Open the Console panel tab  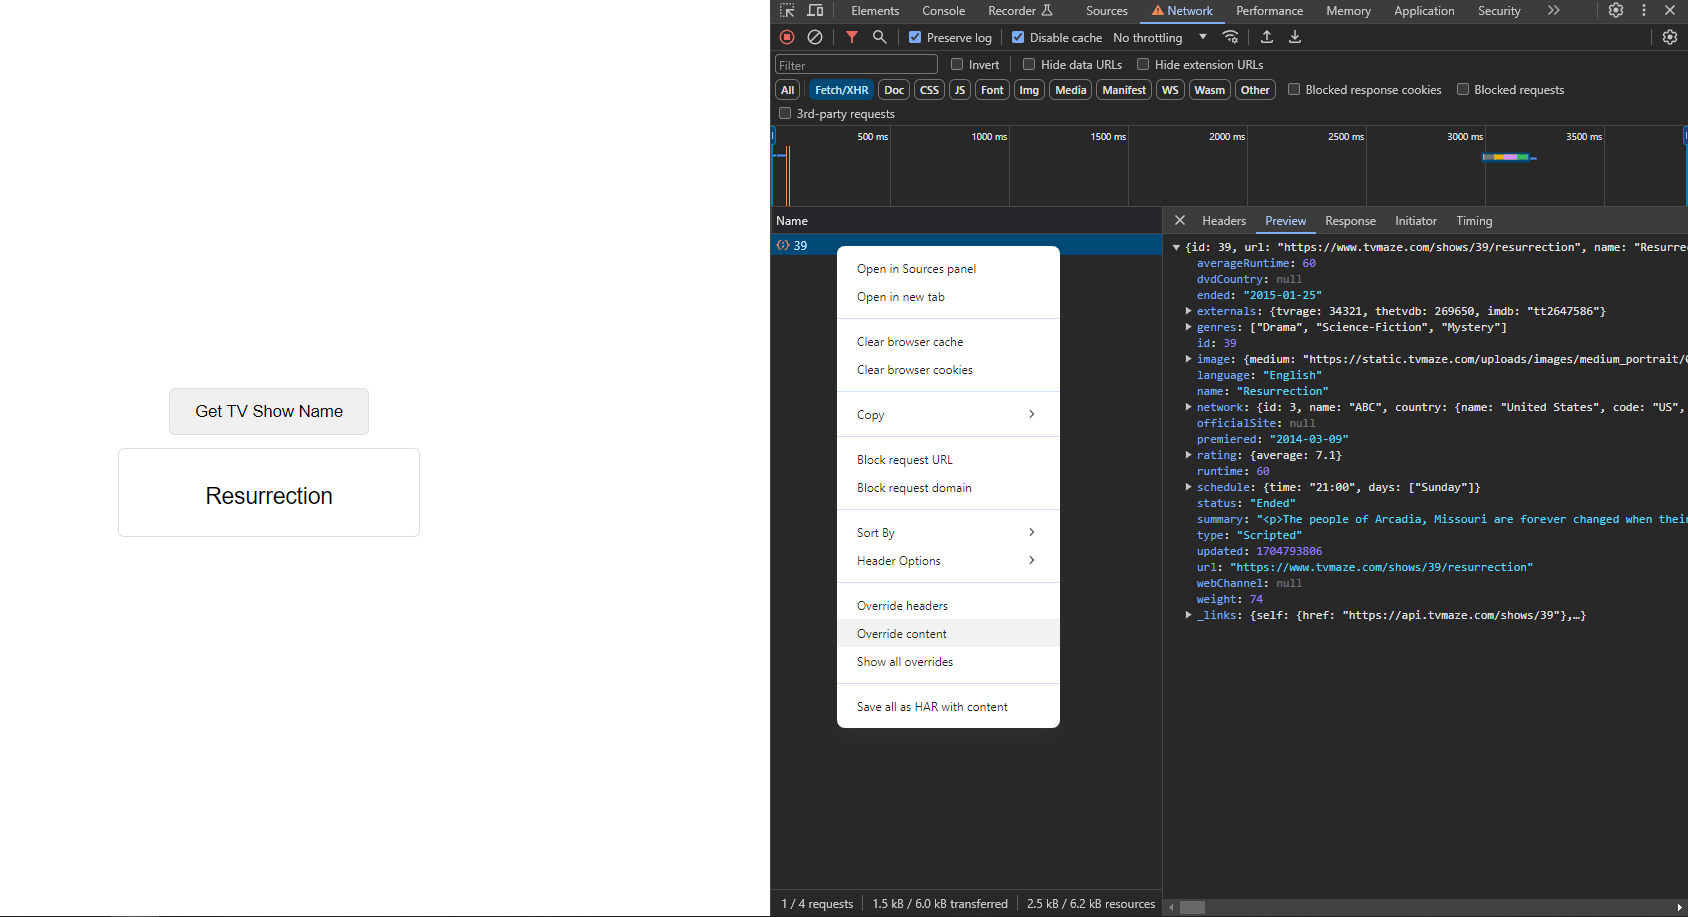click(x=943, y=11)
